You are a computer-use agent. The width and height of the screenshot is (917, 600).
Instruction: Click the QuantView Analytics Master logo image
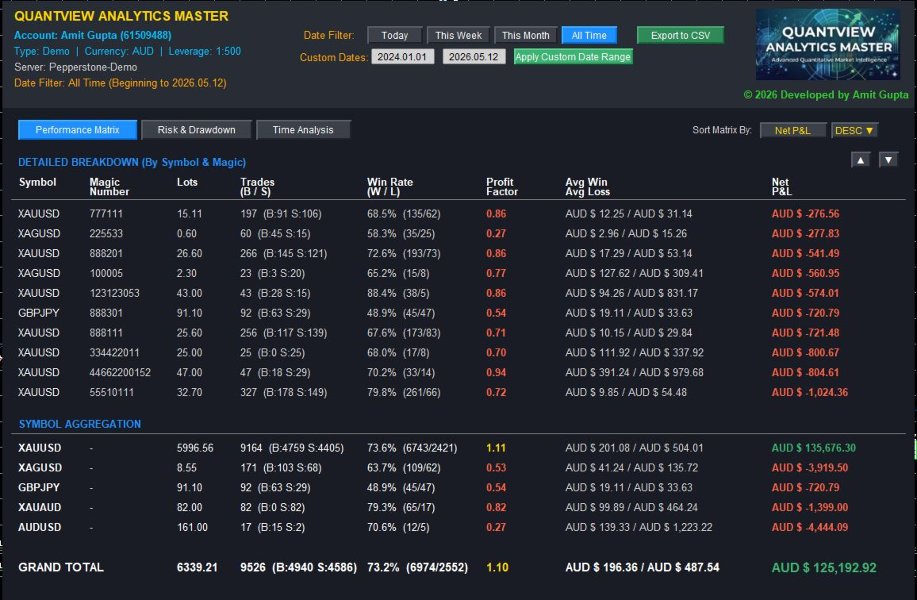(828, 44)
